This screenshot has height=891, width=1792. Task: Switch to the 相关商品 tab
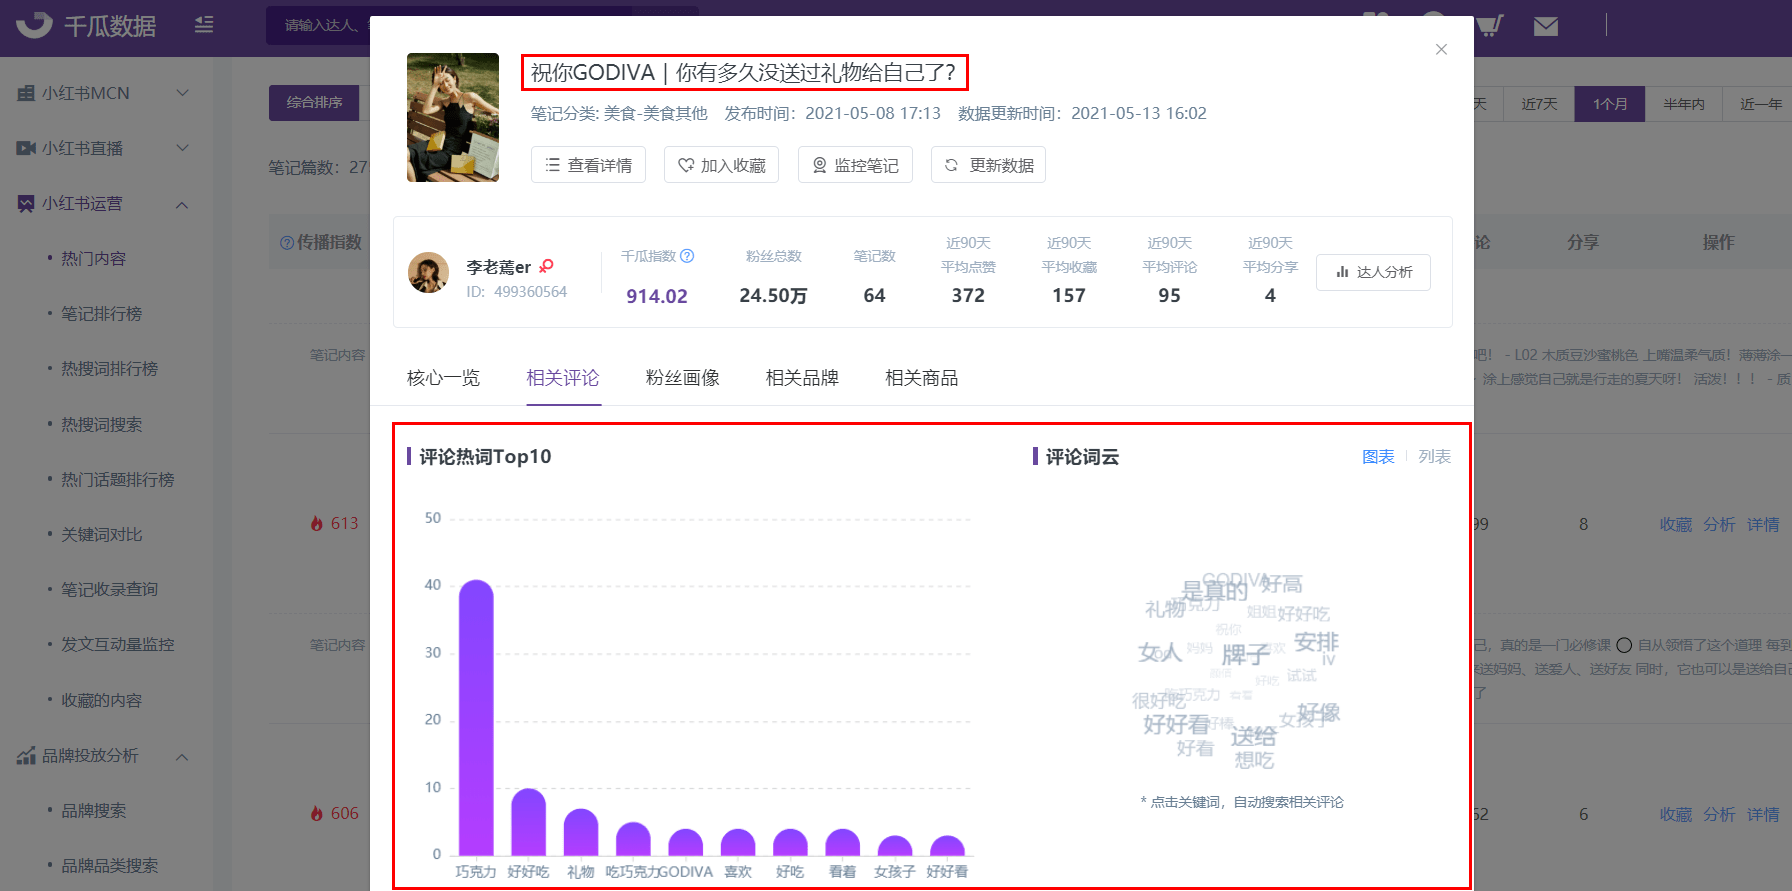922,378
